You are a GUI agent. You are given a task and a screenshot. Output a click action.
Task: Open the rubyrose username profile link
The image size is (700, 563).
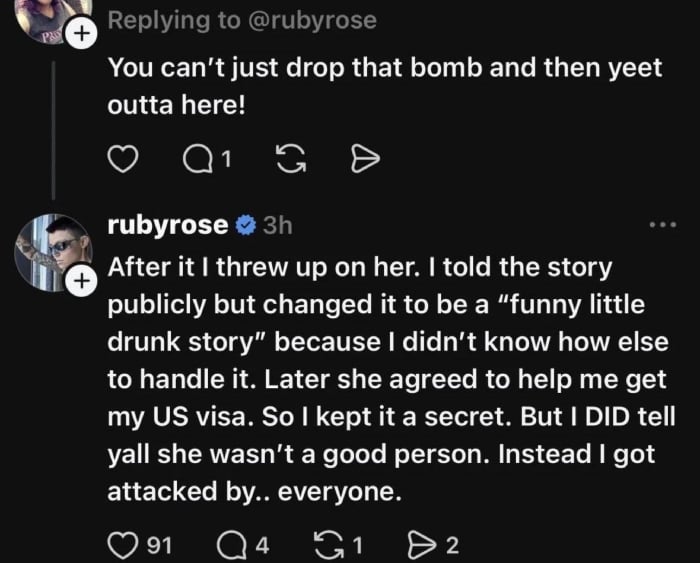(167, 226)
